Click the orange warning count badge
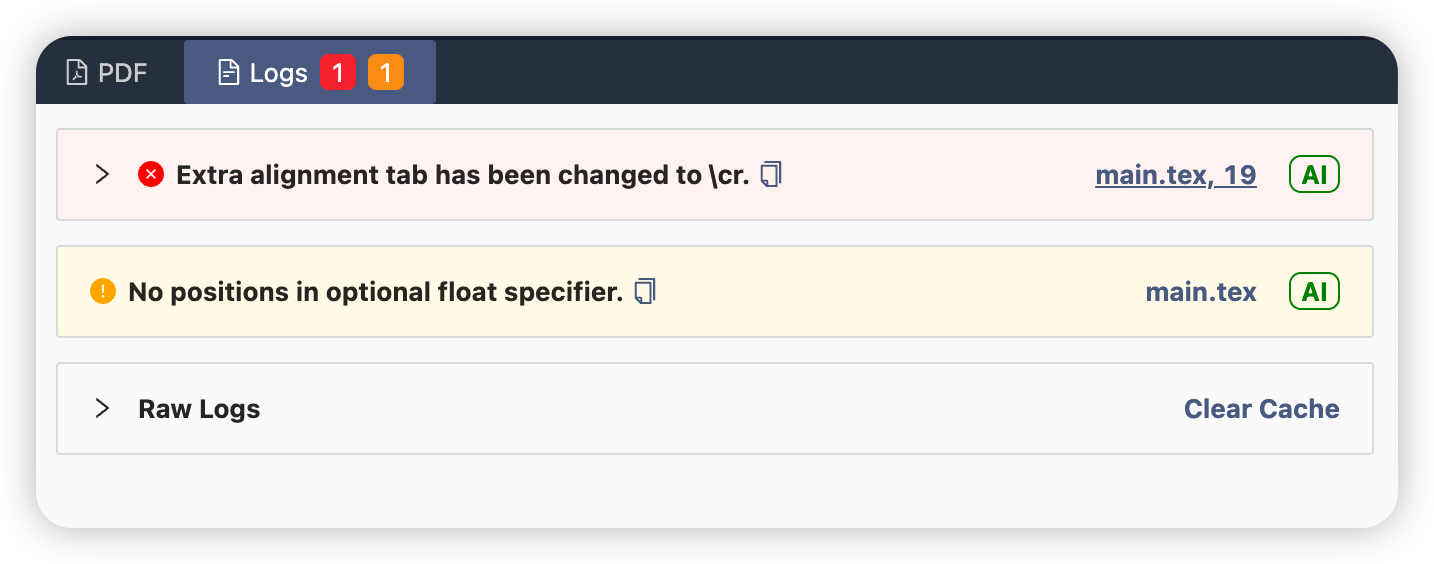Screen dimensions: 1434x564 click(x=386, y=73)
